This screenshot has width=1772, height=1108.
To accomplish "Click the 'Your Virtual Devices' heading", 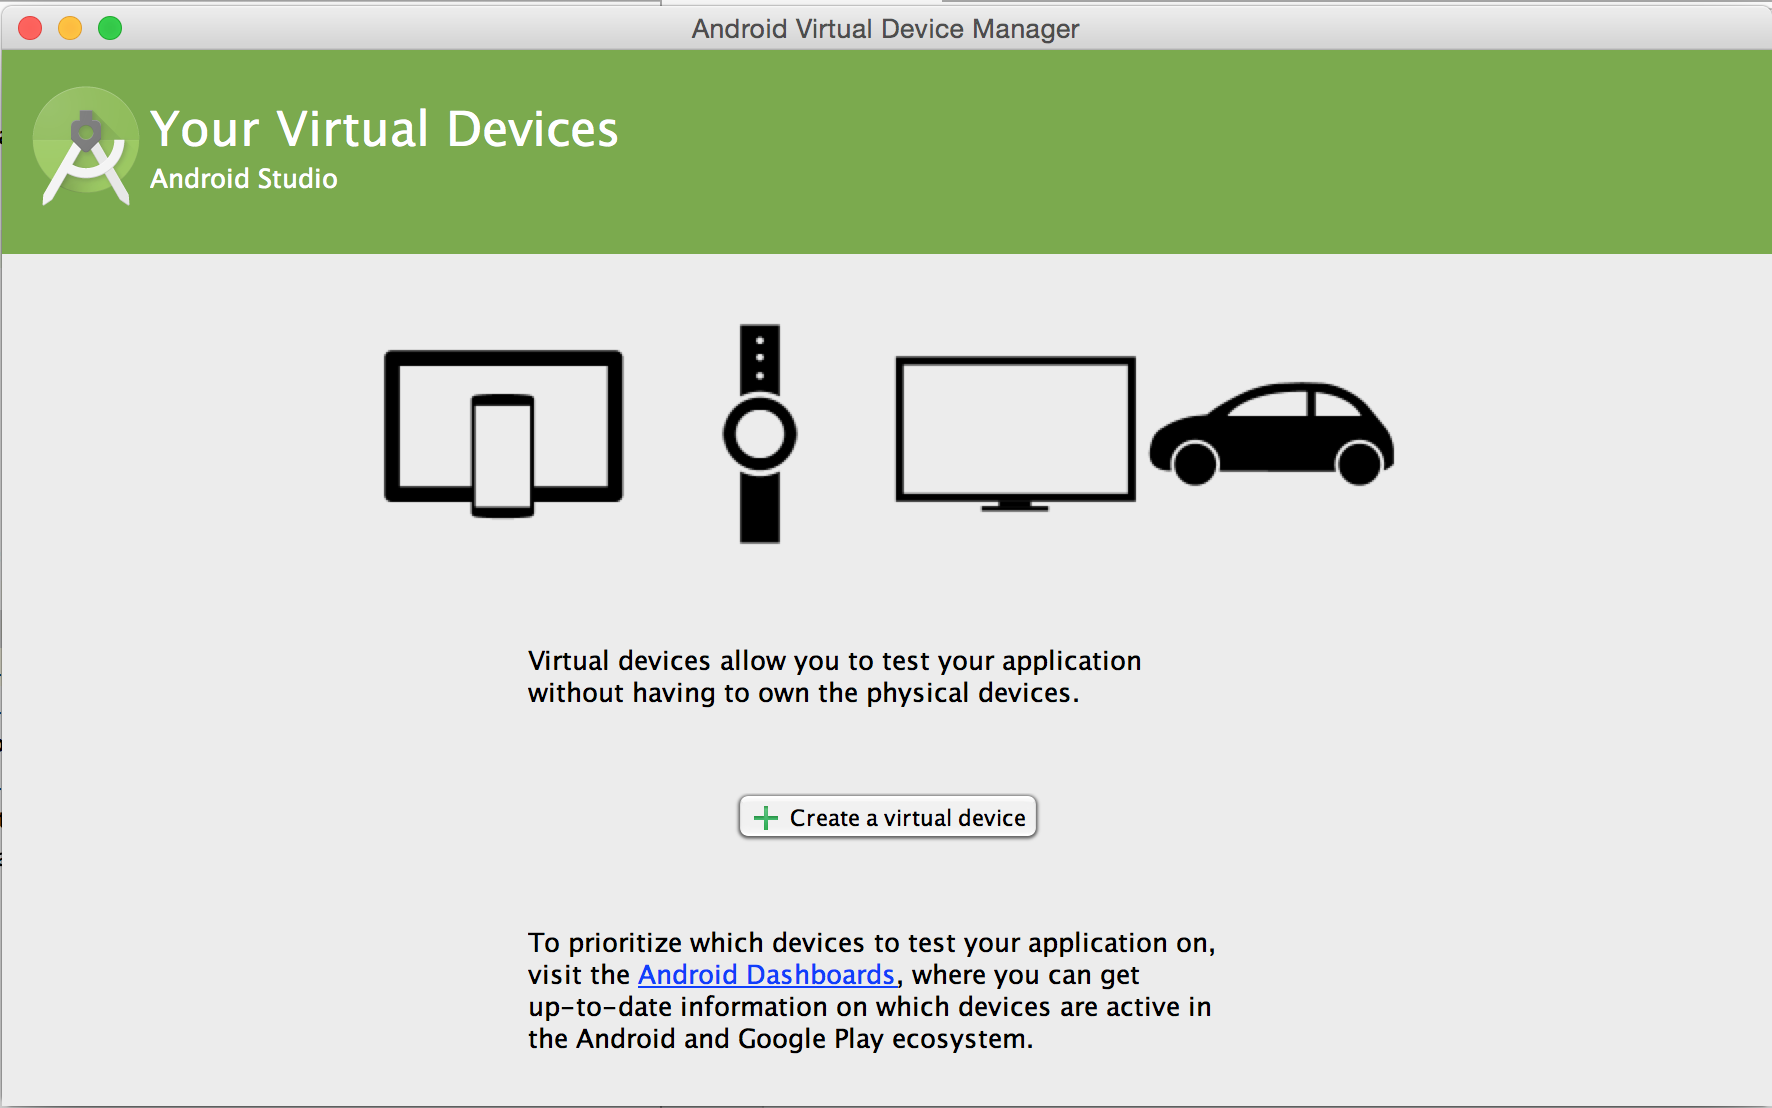I will click(x=384, y=129).
